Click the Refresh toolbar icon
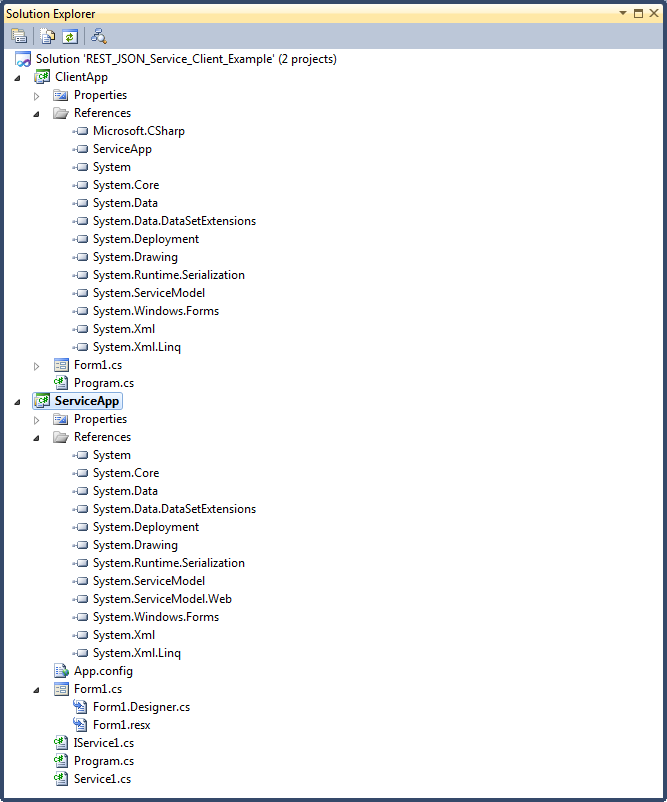This screenshot has height=802, width=667. pos(70,36)
